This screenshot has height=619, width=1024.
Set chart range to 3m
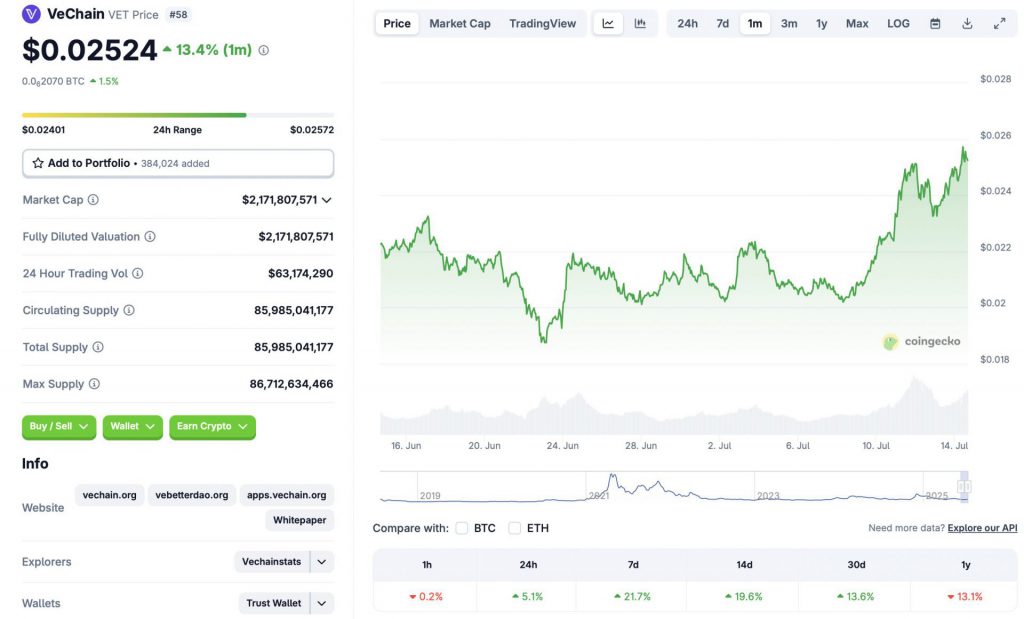[789, 24]
